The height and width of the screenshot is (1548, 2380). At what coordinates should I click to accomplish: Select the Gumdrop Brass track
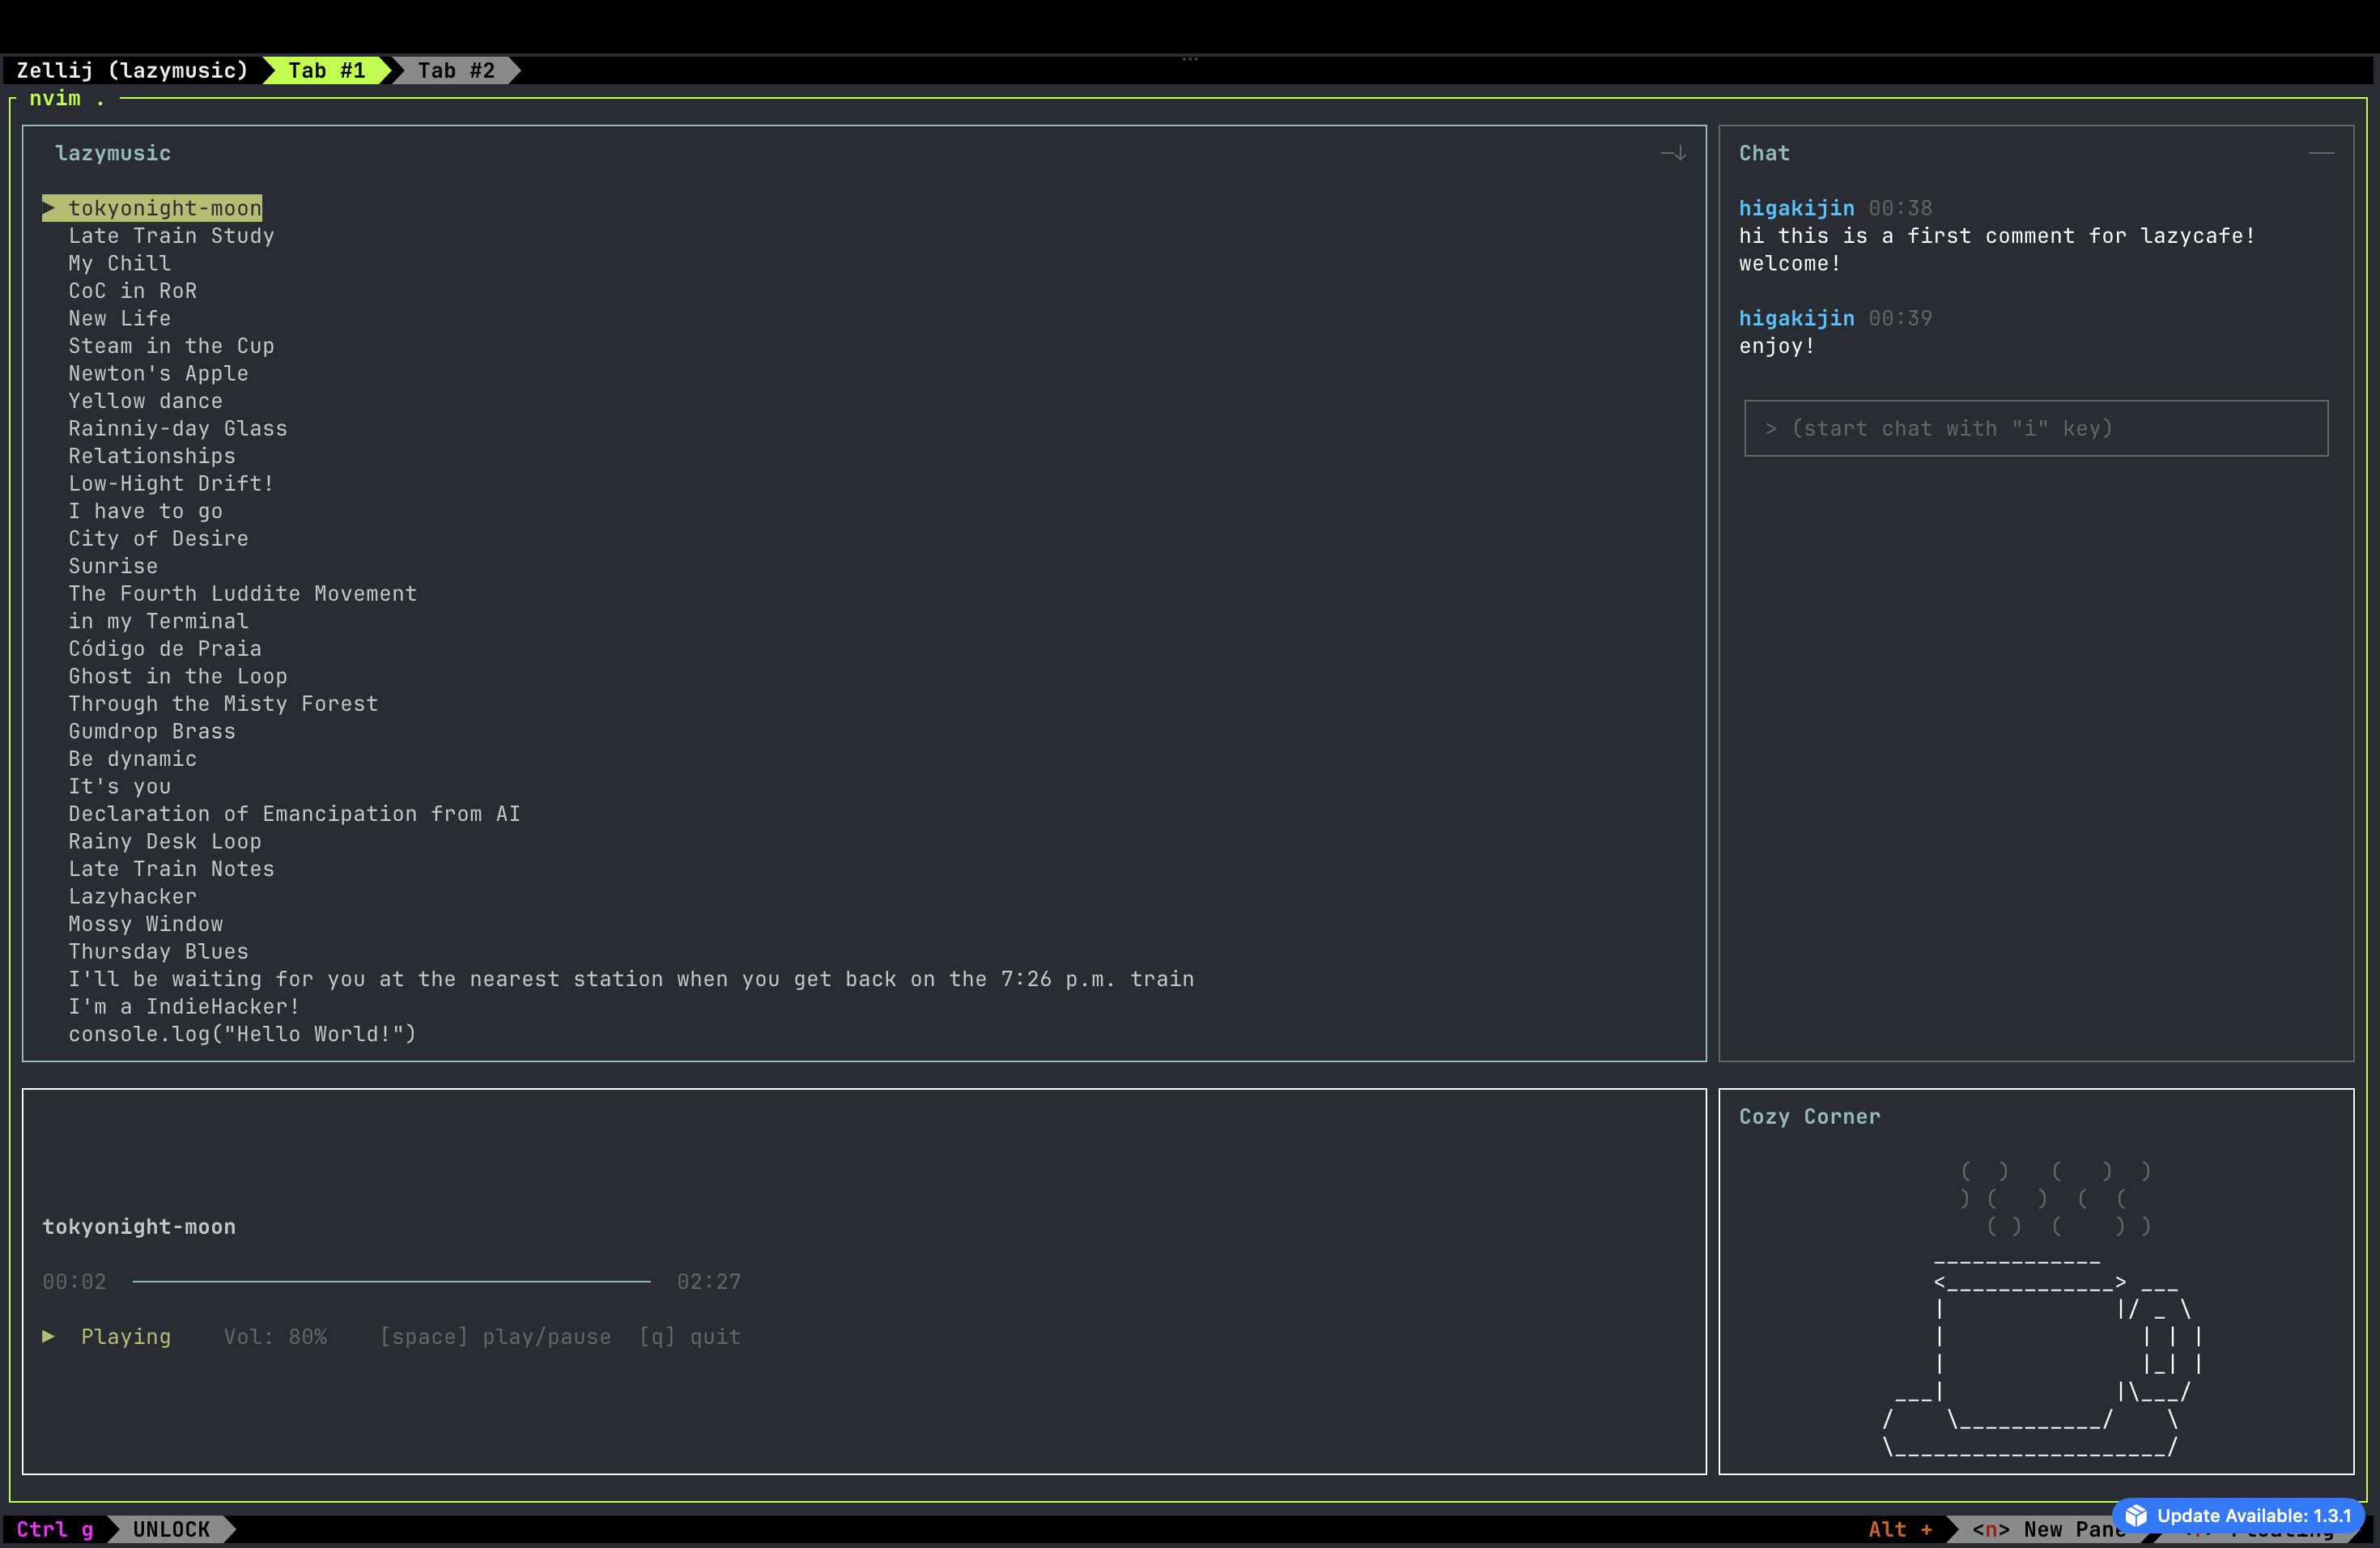pyautogui.click(x=152, y=731)
